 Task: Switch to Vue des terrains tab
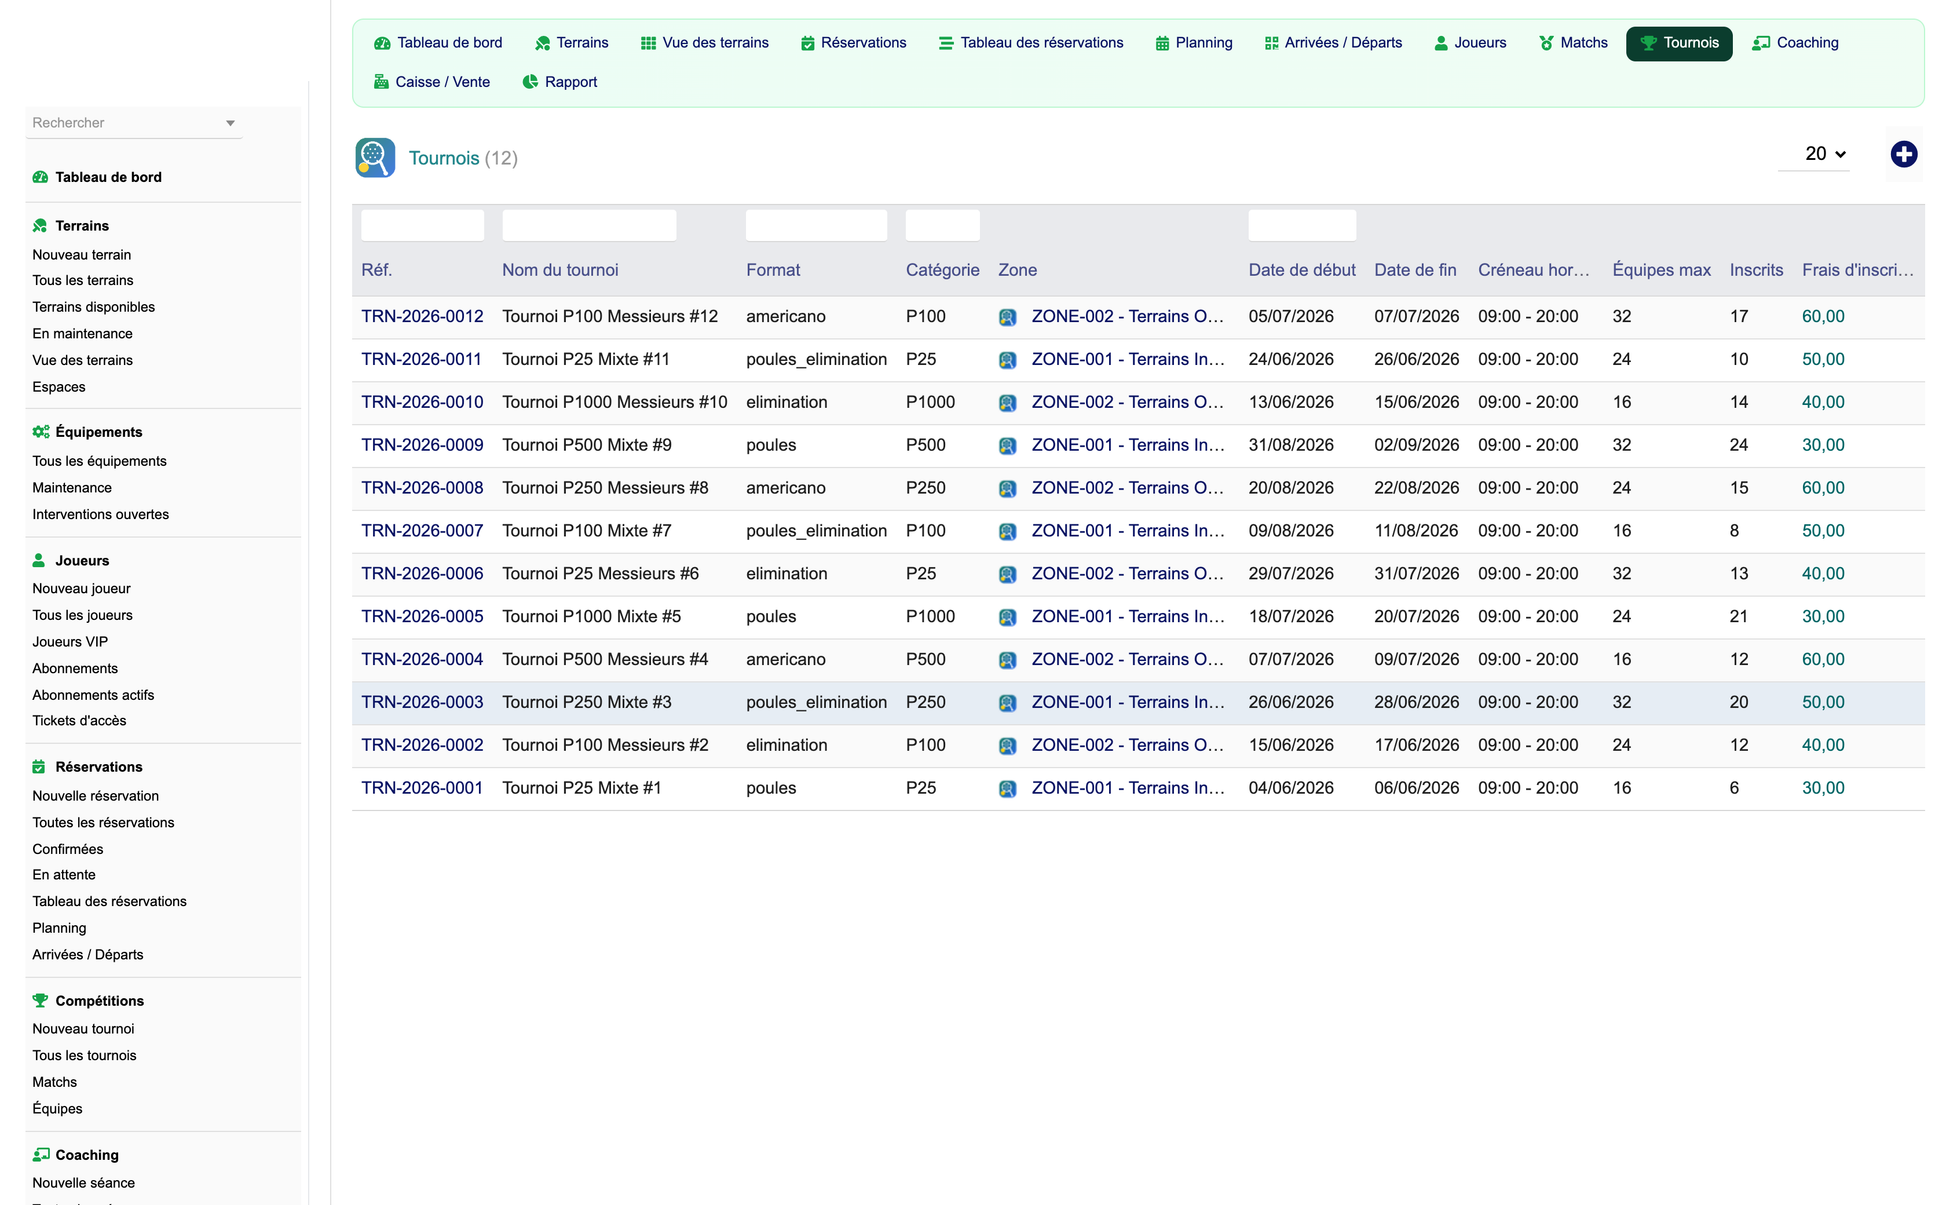(705, 43)
